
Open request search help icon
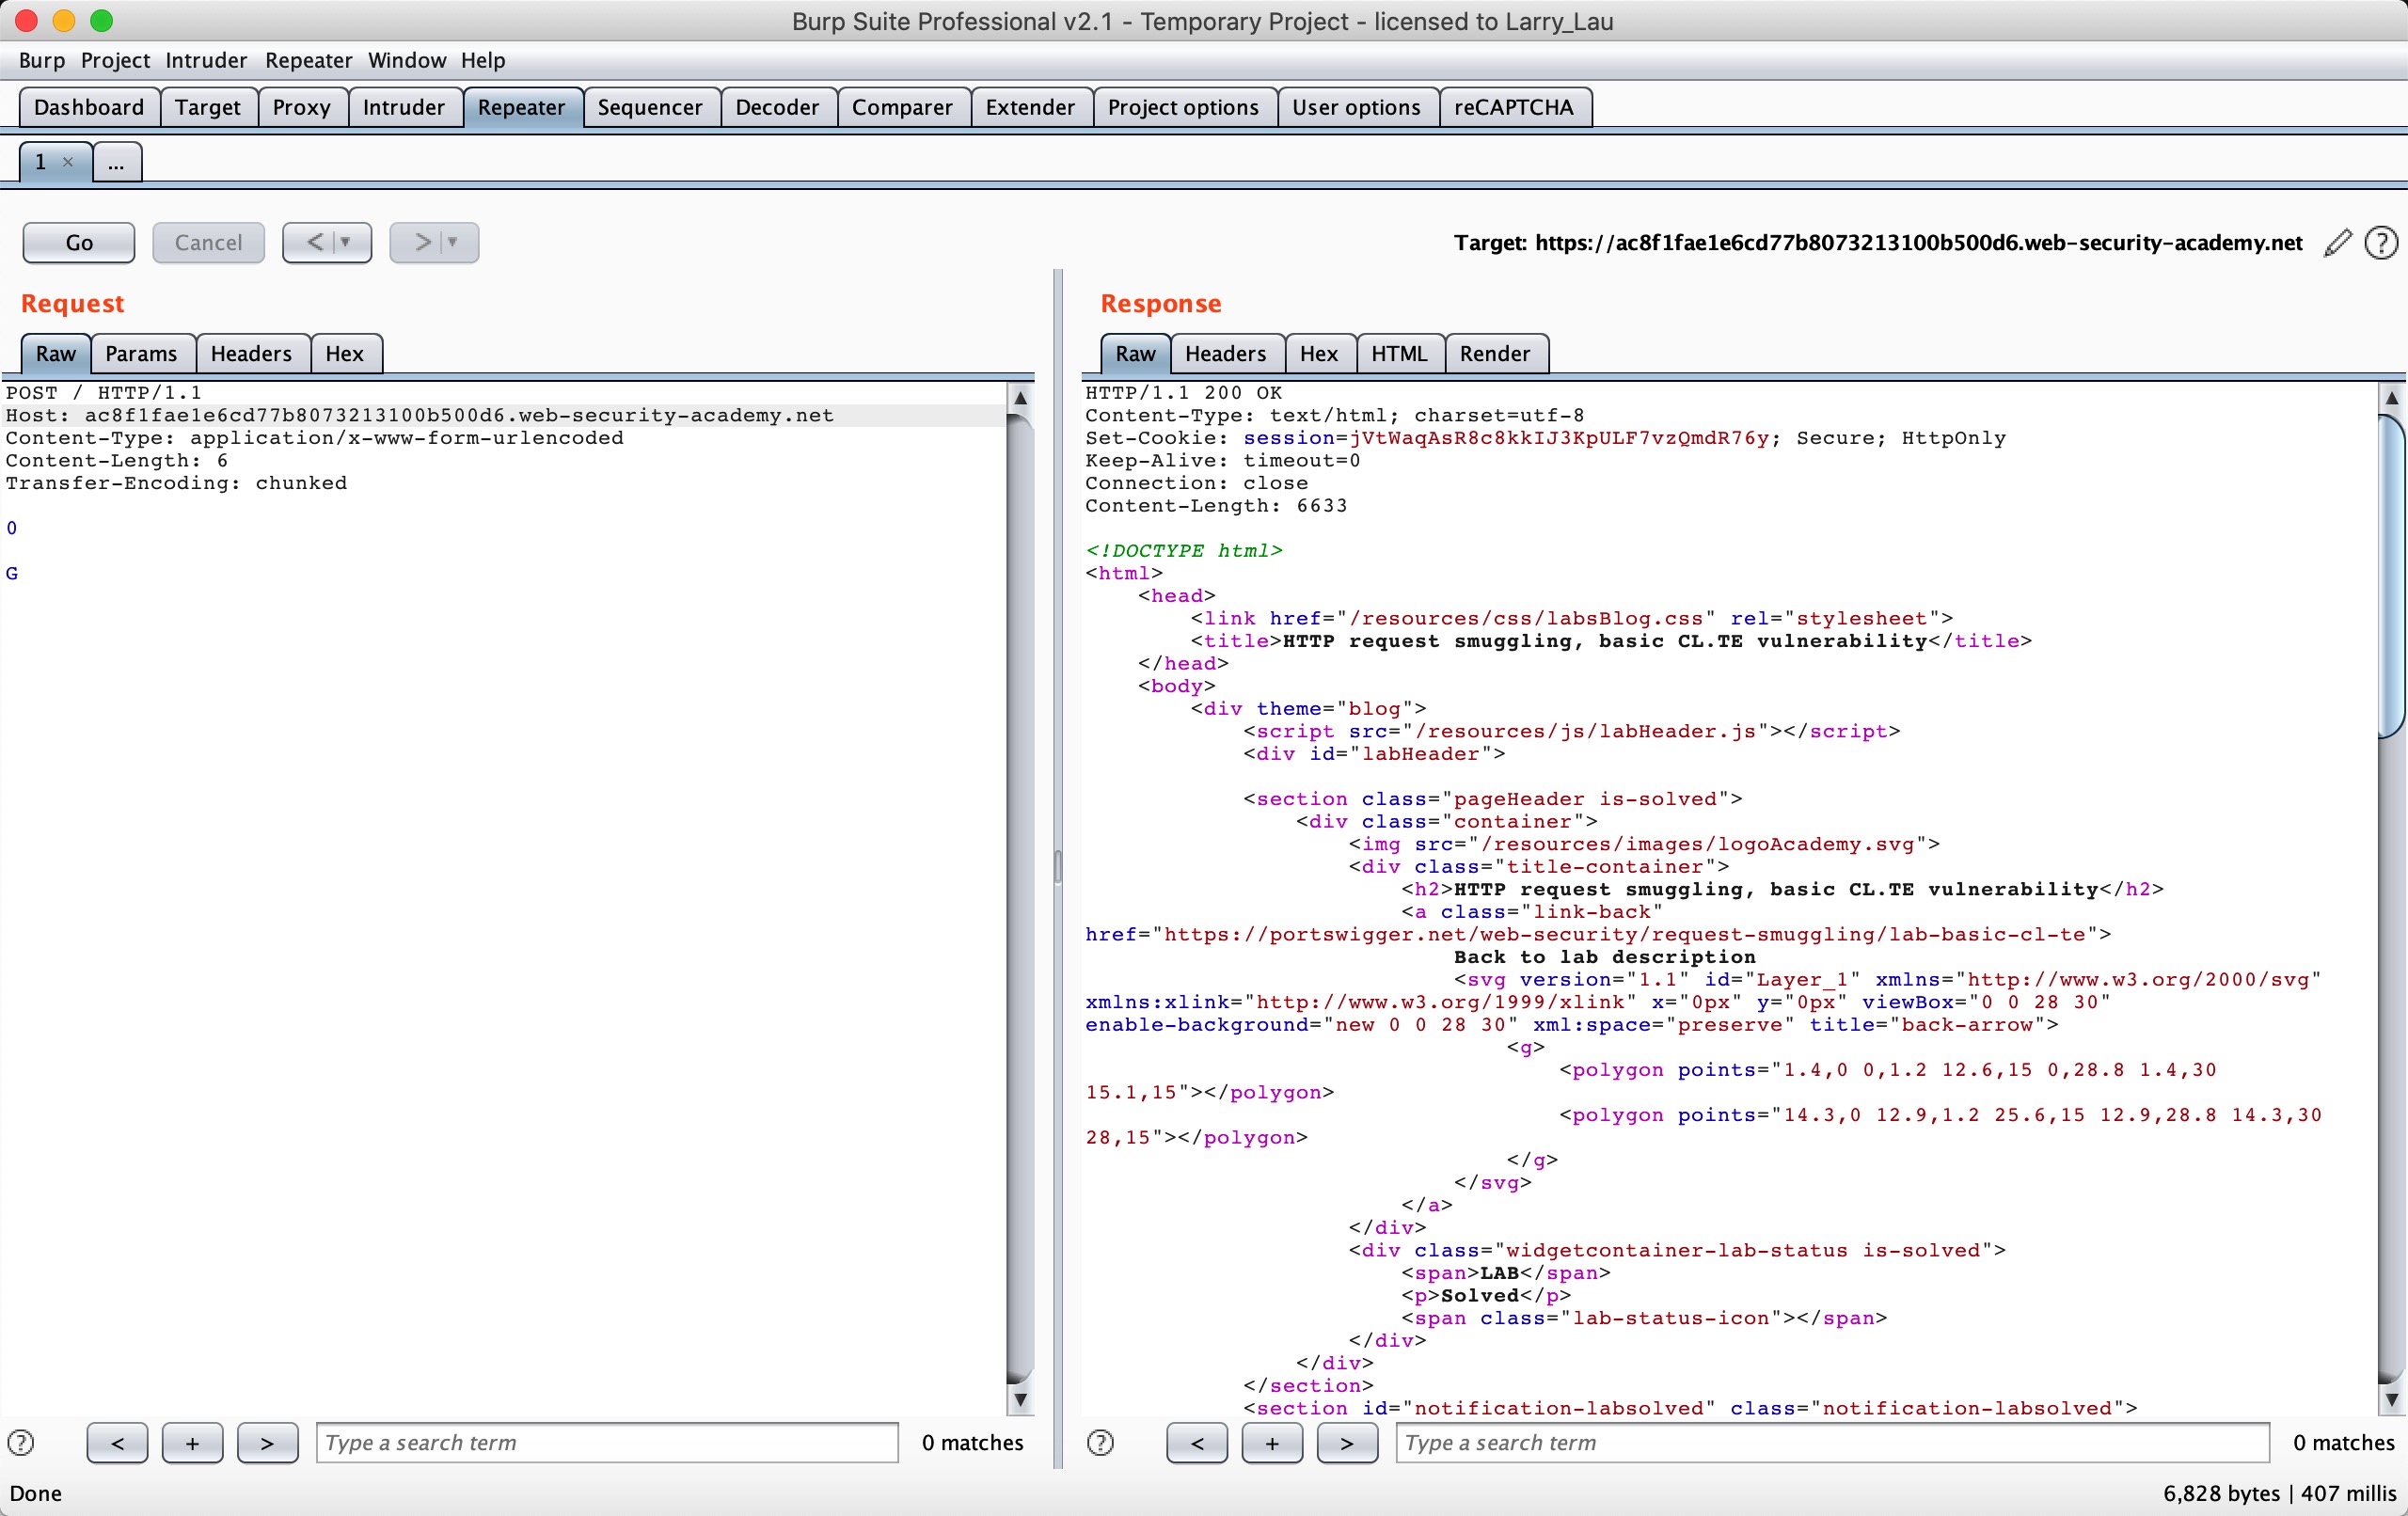click(x=21, y=1442)
